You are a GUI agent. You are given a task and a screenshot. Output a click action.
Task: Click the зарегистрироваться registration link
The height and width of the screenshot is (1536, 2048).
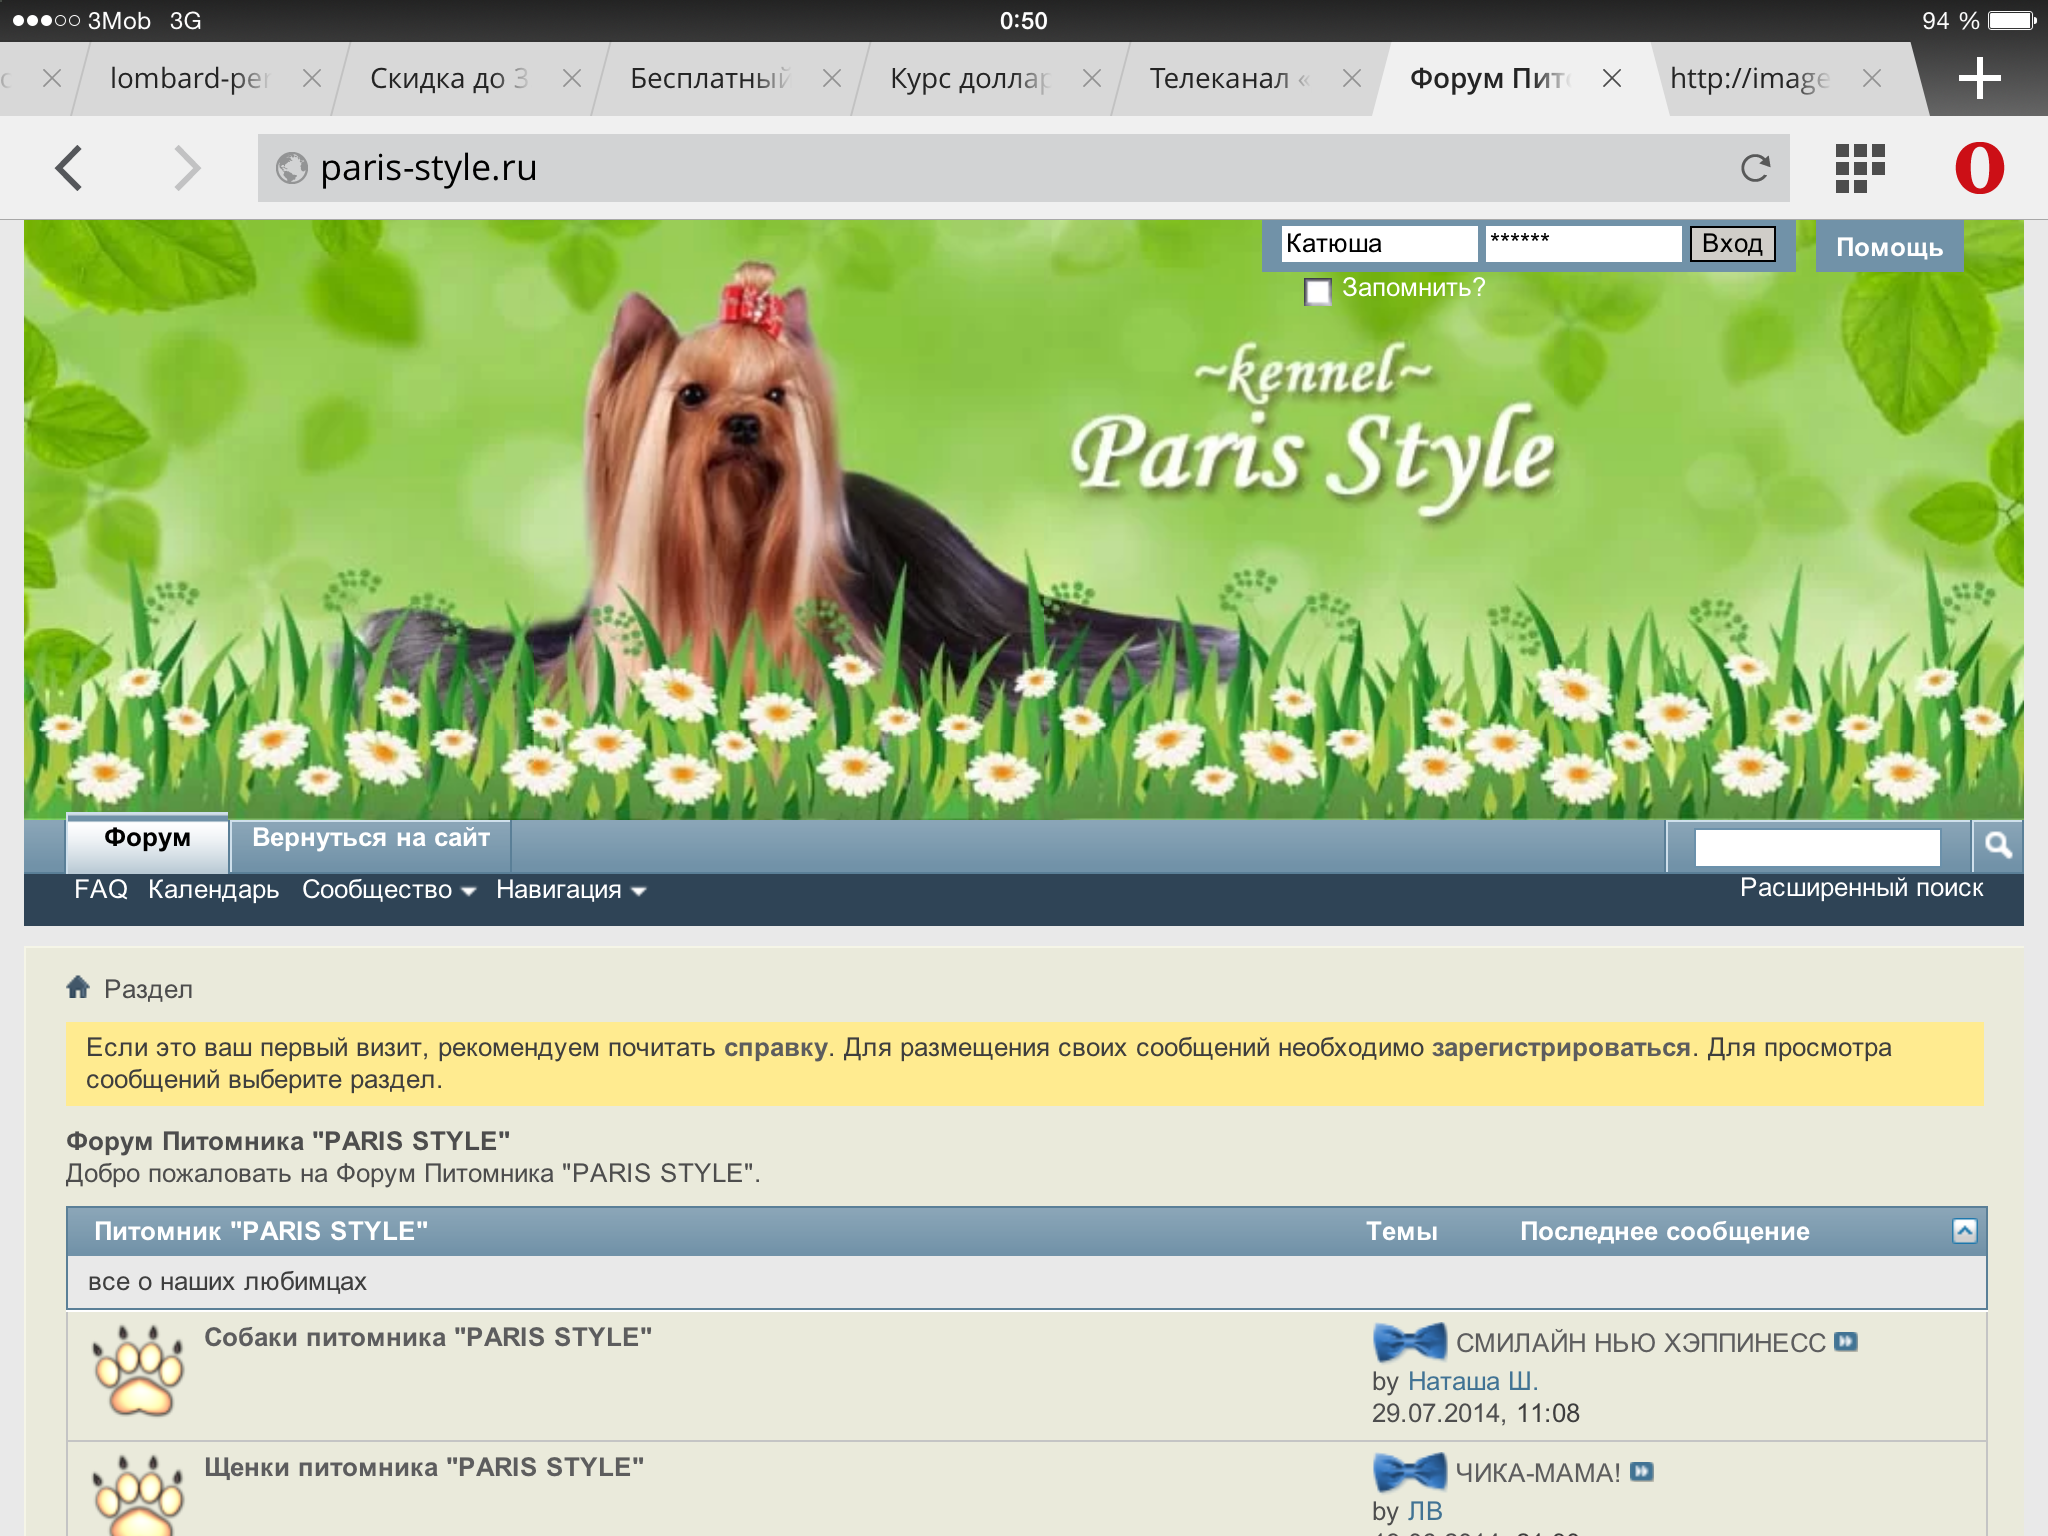(x=1561, y=1047)
